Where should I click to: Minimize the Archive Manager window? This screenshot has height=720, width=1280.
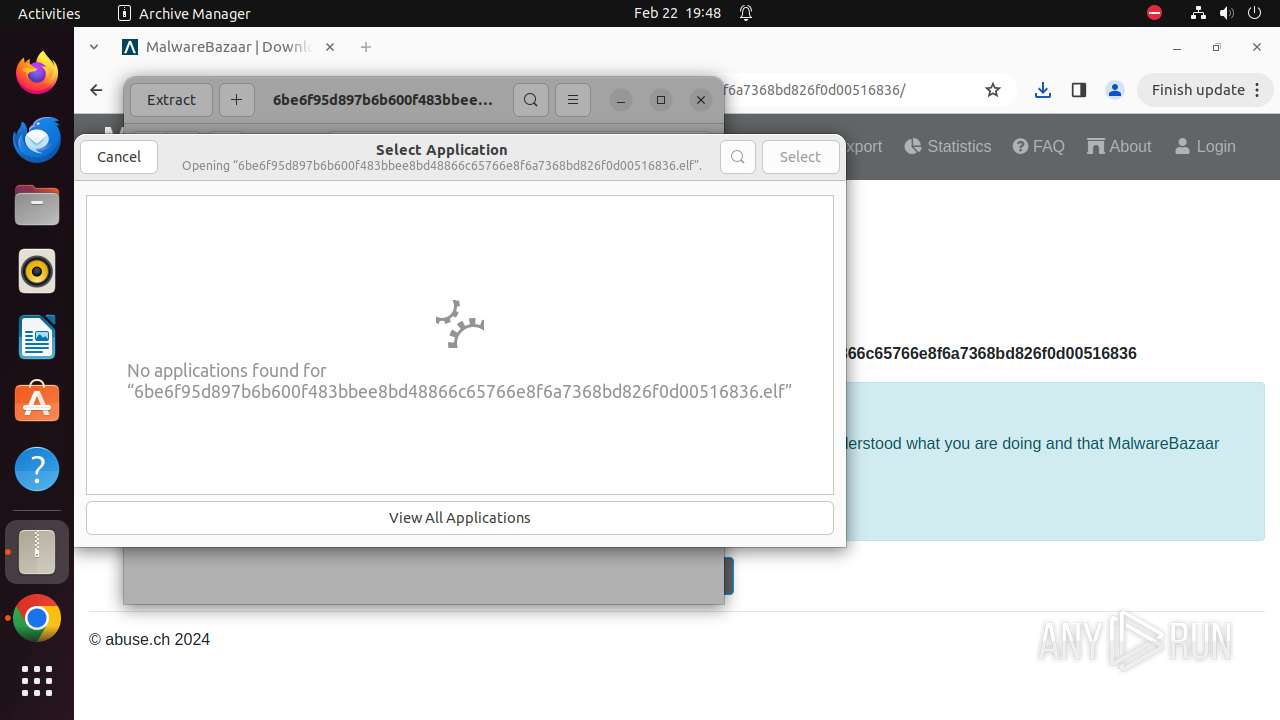pos(621,100)
